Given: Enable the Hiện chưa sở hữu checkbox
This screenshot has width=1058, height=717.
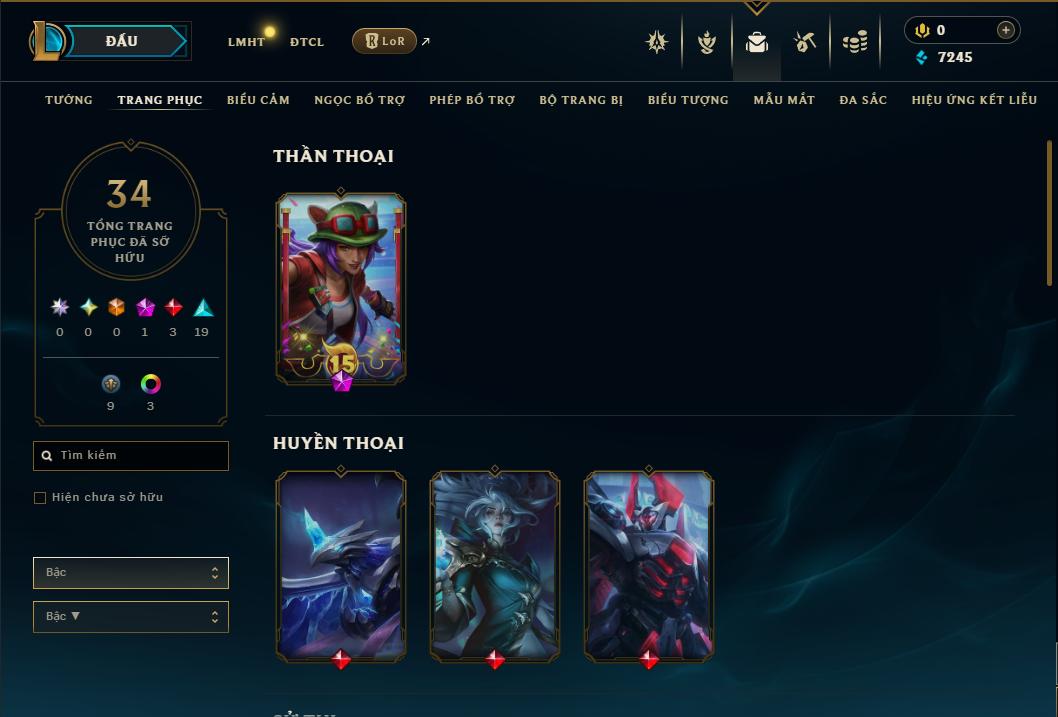Looking at the screenshot, I should click(x=40, y=498).
